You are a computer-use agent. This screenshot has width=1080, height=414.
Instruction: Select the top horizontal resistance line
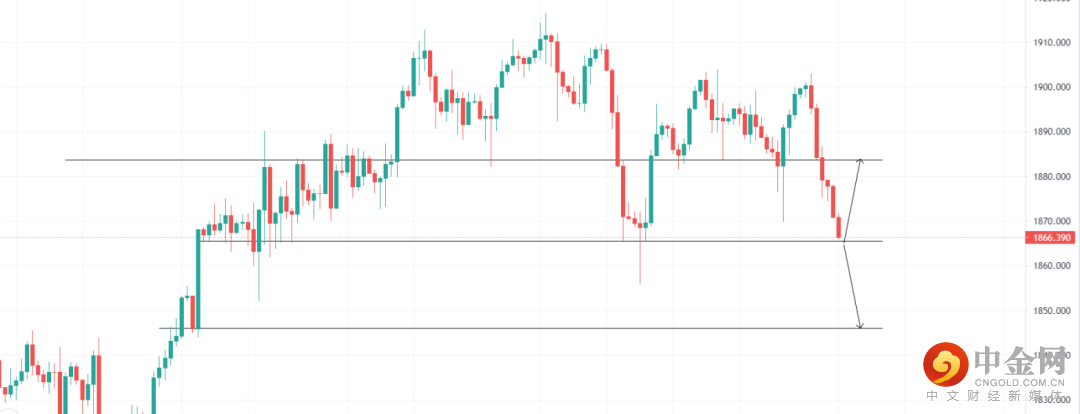(x=400, y=160)
